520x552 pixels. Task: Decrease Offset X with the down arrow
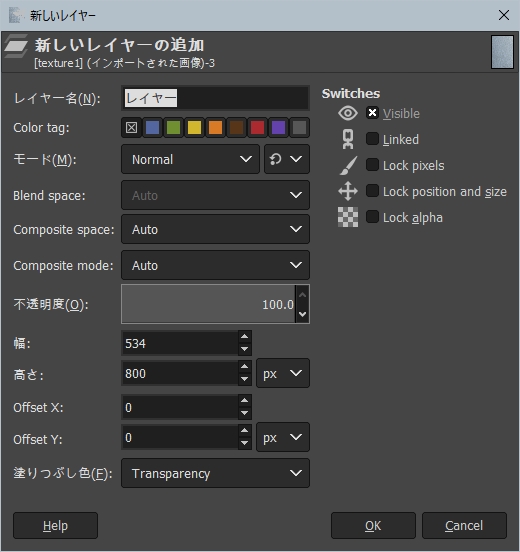coord(245,413)
